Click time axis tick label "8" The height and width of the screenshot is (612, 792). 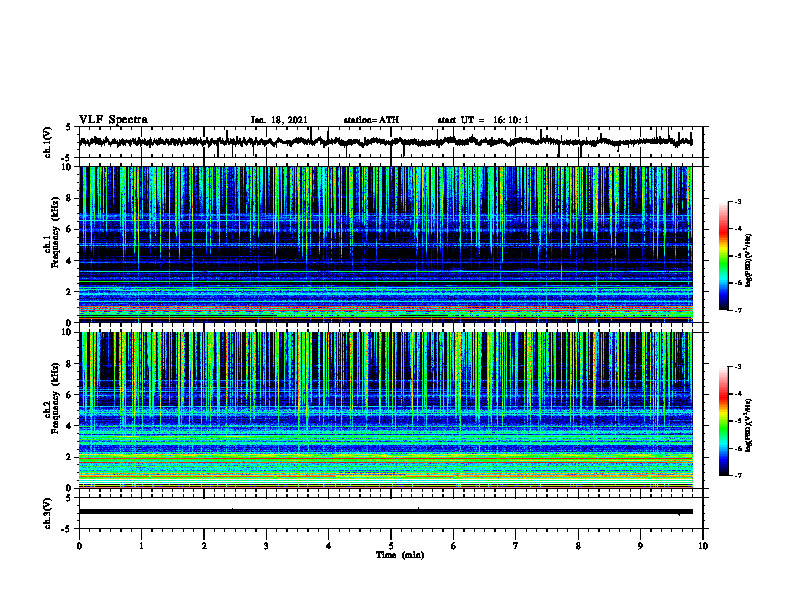coord(578,546)
